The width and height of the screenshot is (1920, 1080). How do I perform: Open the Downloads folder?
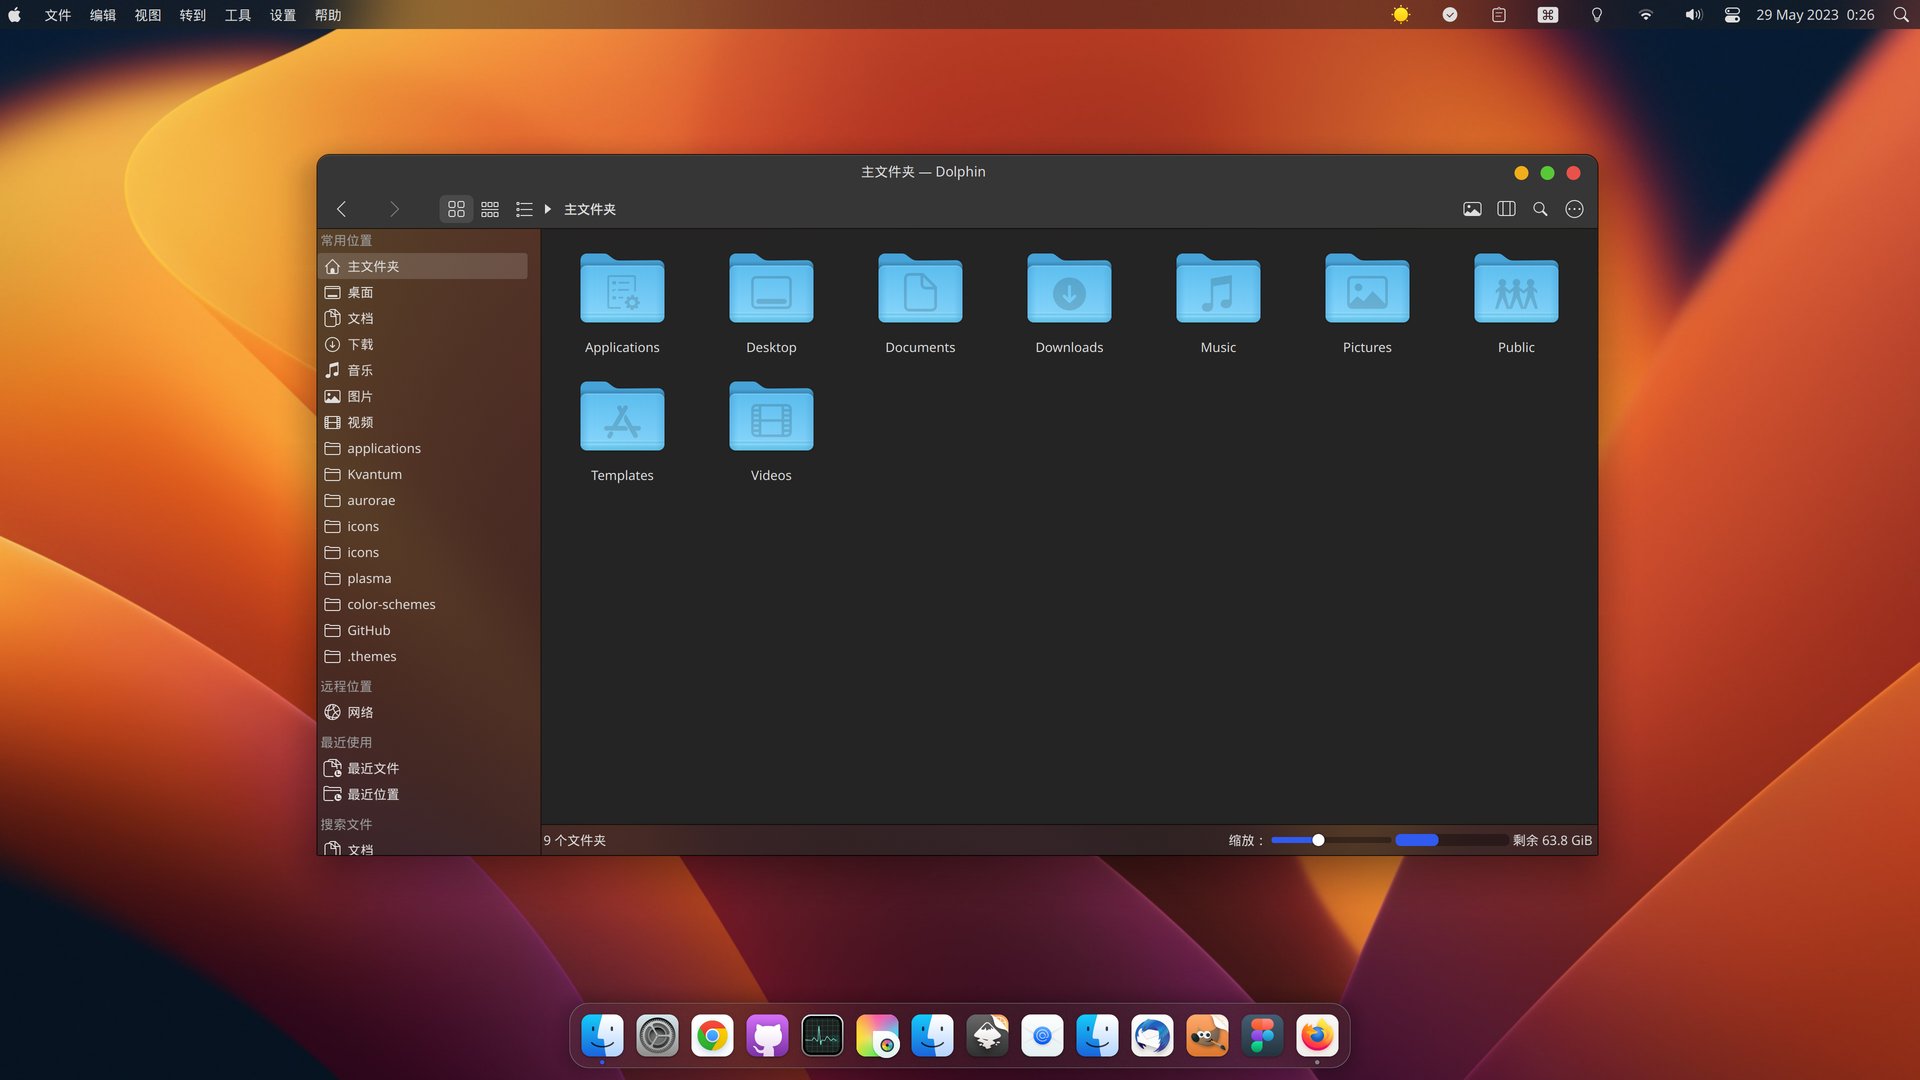click(1069, 290)
